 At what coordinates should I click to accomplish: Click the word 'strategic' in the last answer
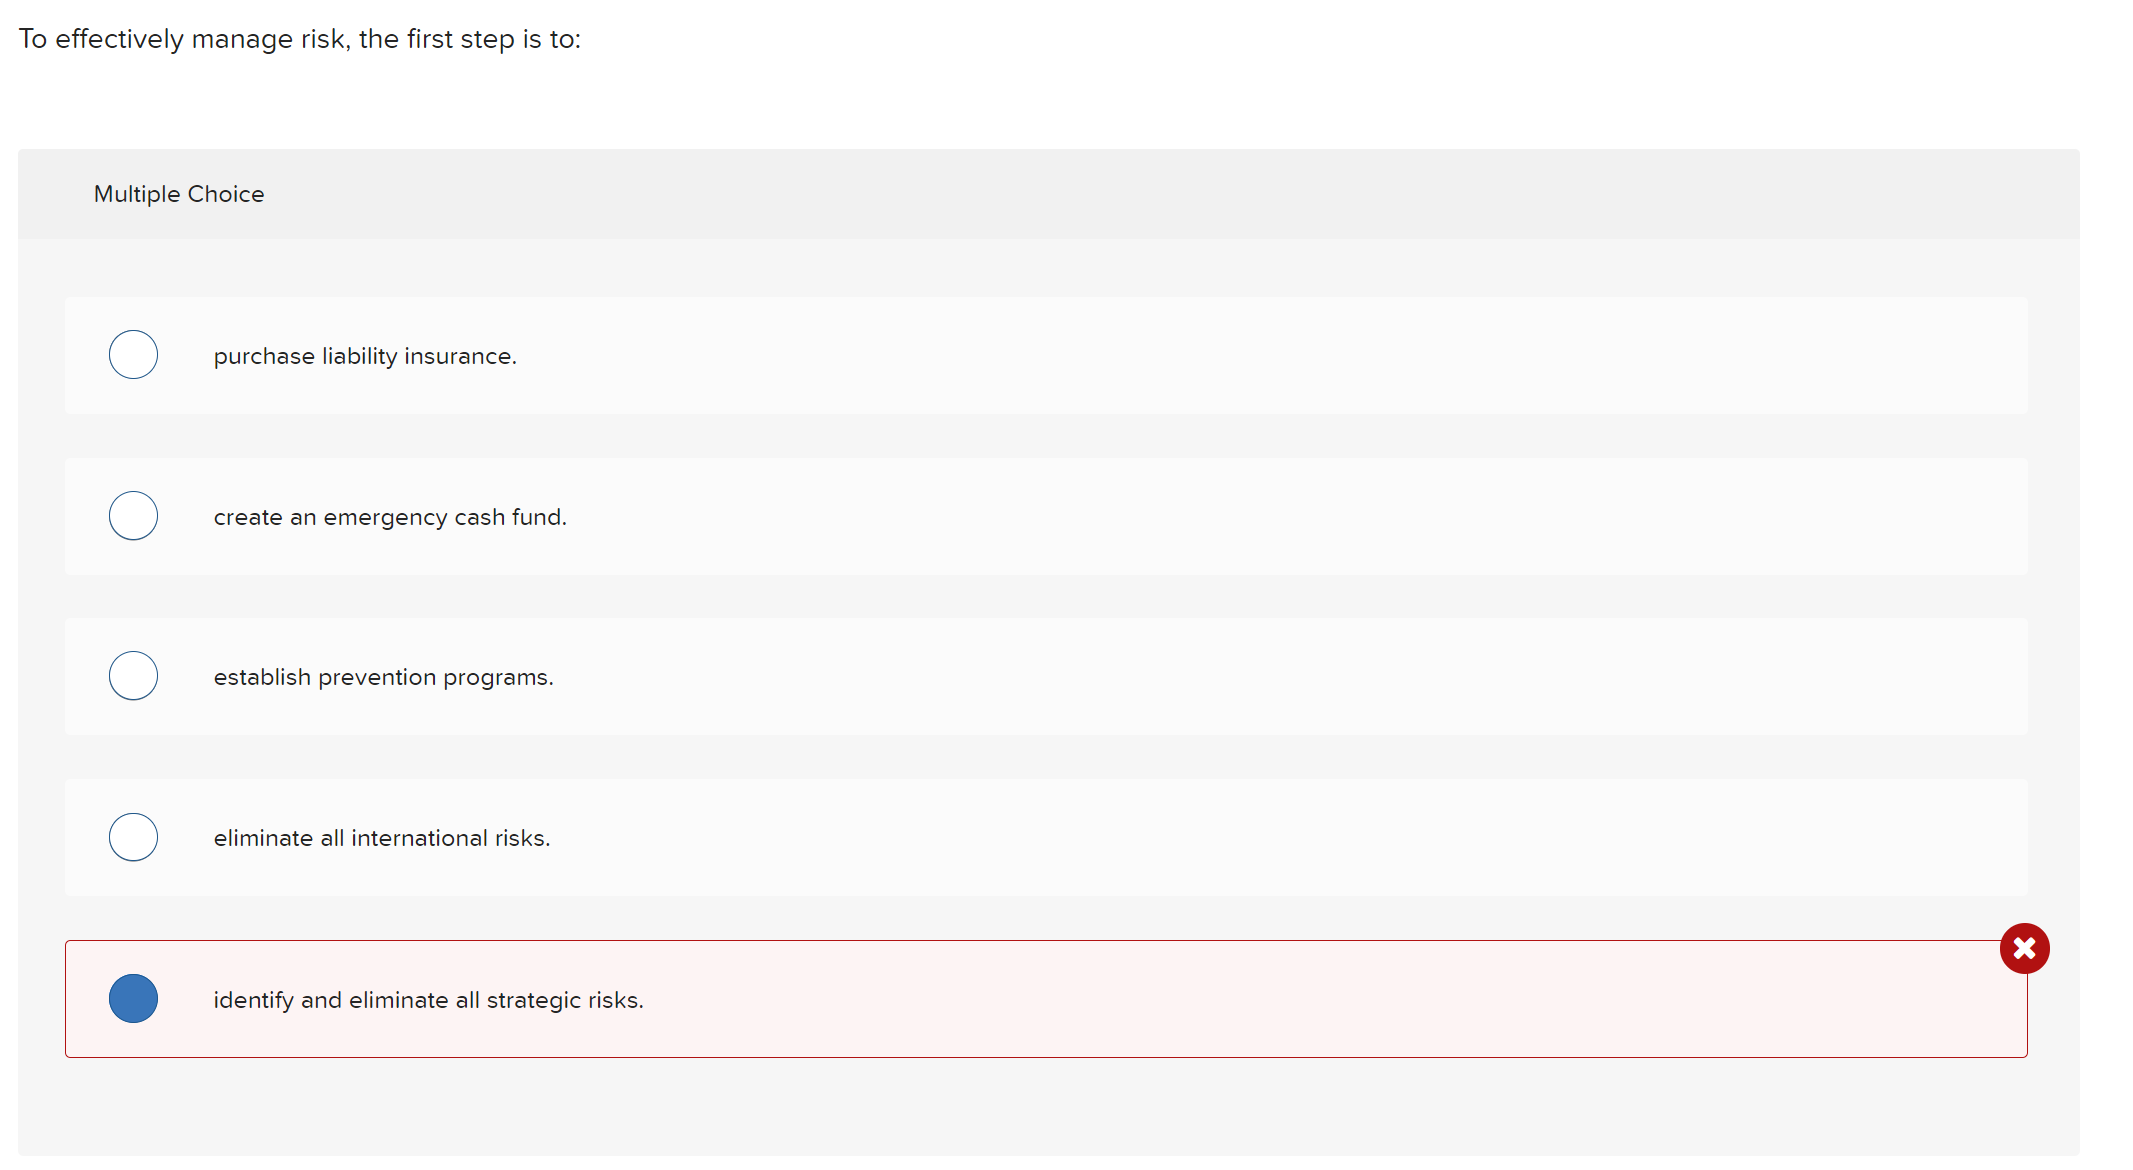coord(533,1000)
